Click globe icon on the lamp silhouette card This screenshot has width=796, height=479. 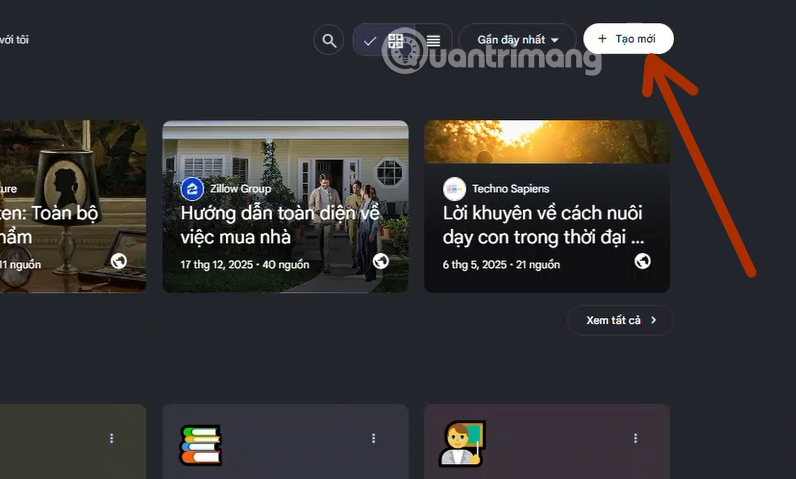(x=119, y=261)
